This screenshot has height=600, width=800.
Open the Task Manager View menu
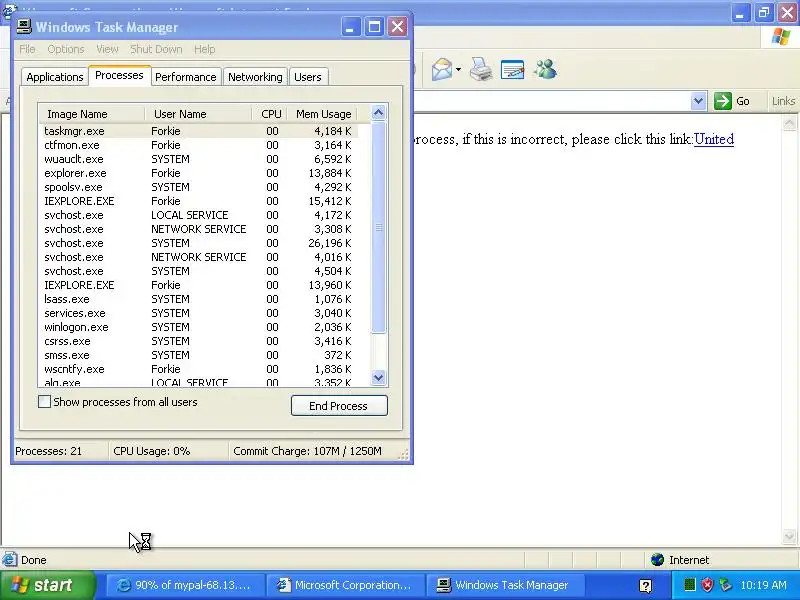pyautogui.click(x=107, y=49)
